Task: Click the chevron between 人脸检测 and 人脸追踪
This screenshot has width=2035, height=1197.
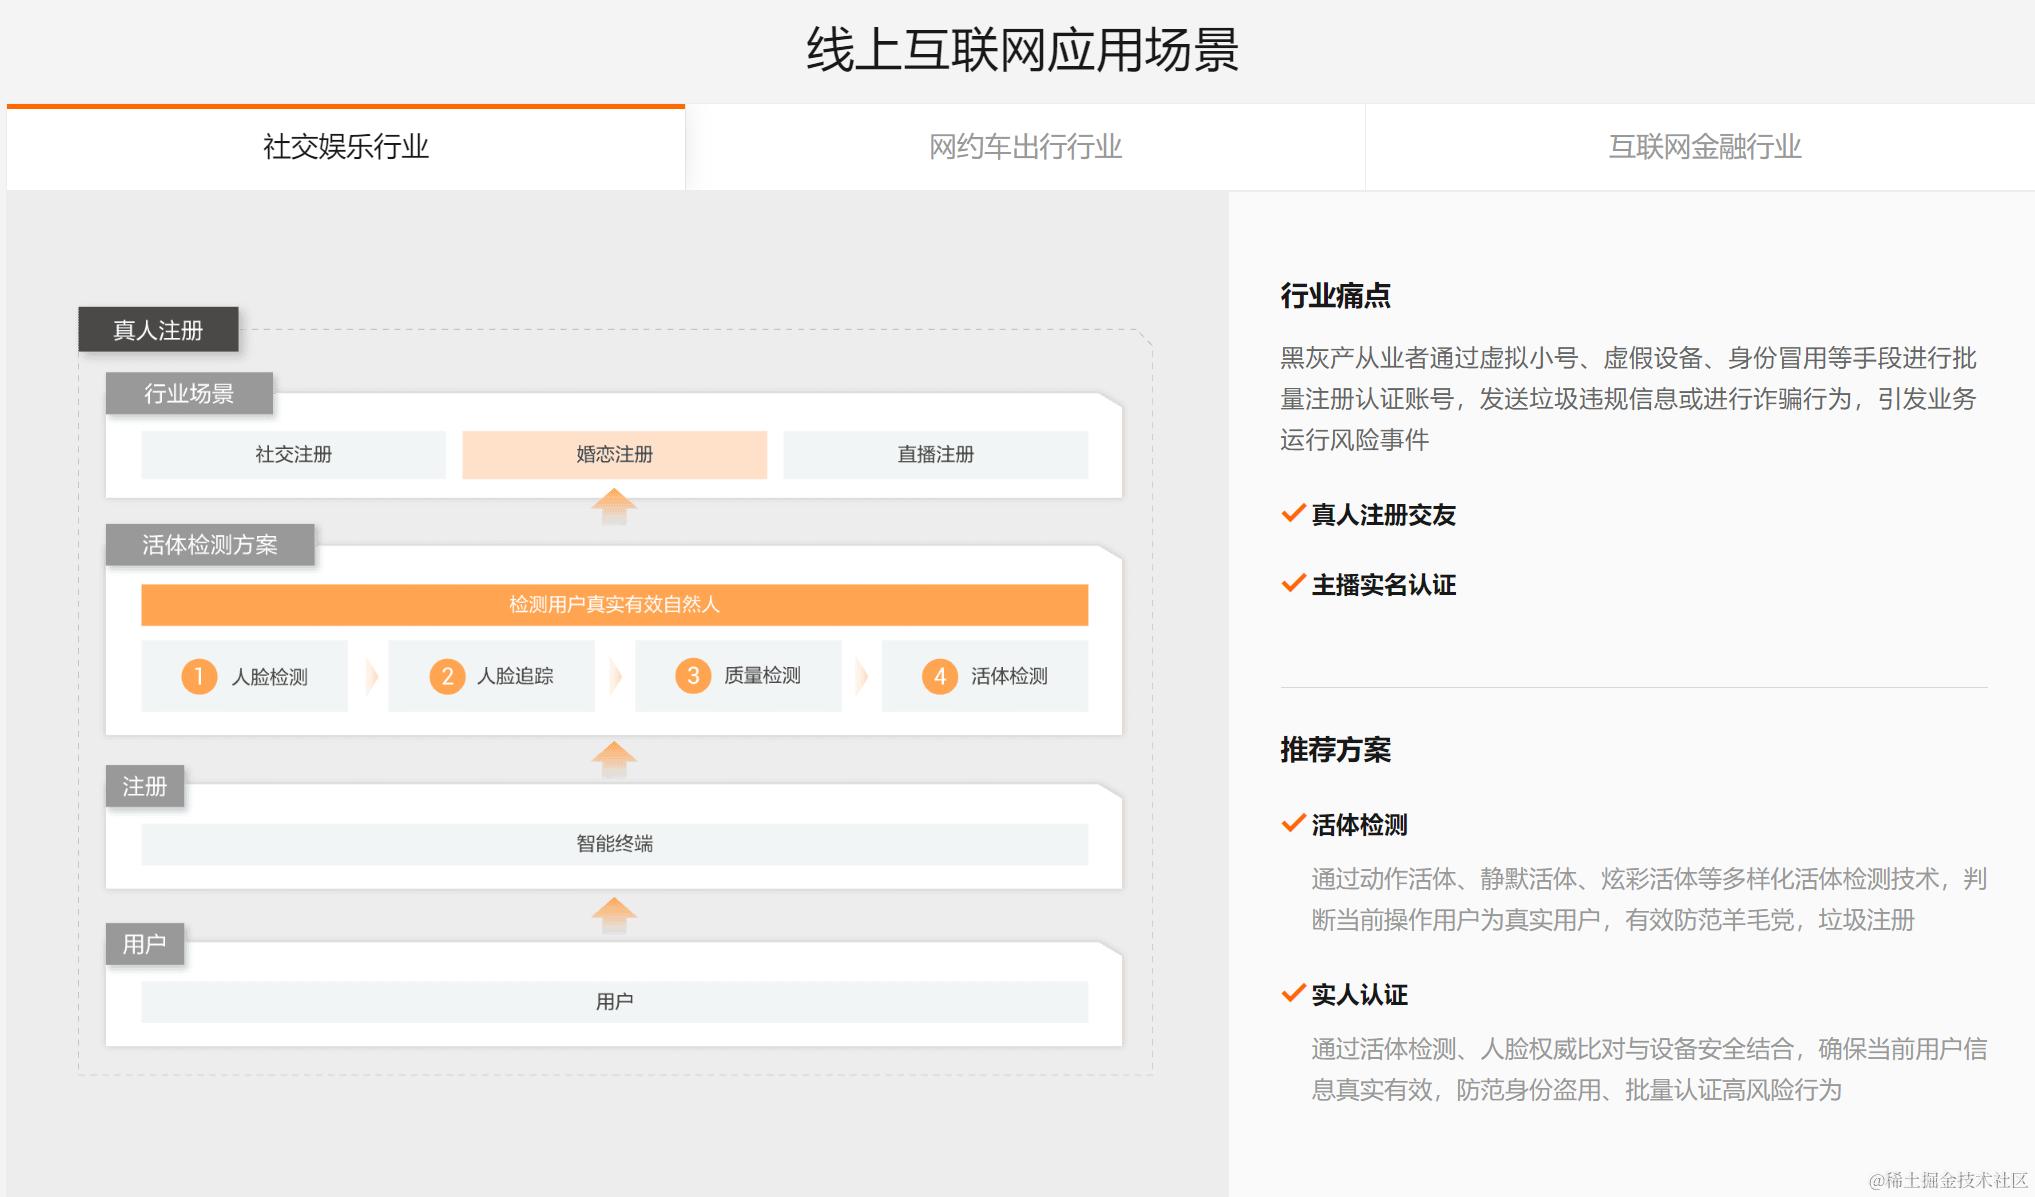Action: [x=371, y=676]
